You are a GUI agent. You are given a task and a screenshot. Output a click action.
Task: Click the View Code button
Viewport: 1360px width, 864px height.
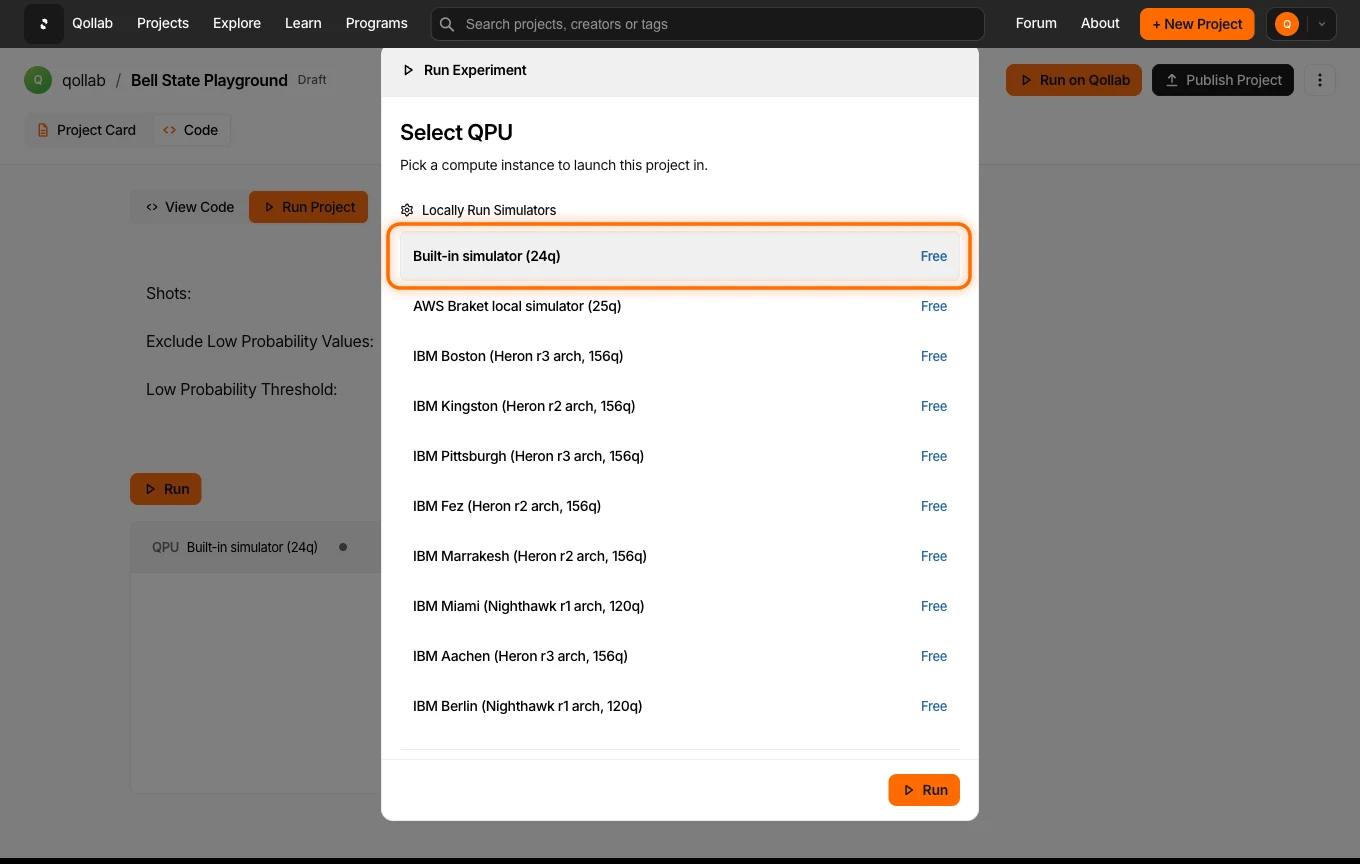pyautogui.click(x=190, y=207)
